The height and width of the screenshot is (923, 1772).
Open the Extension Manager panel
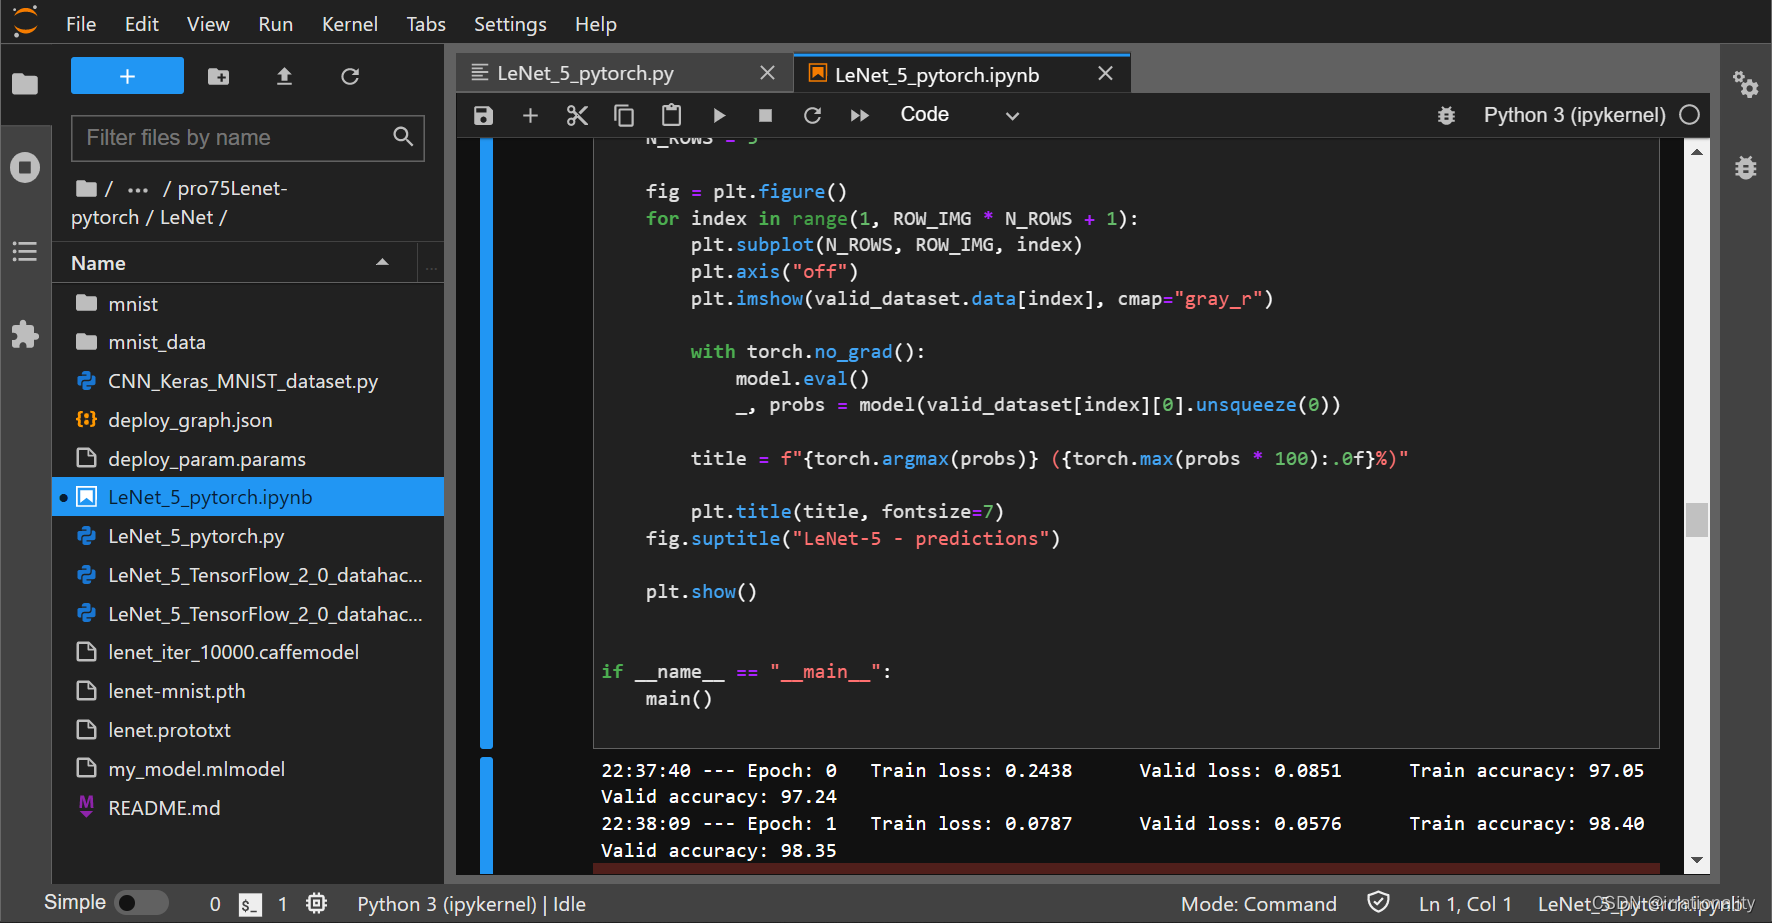coord(25,334)
